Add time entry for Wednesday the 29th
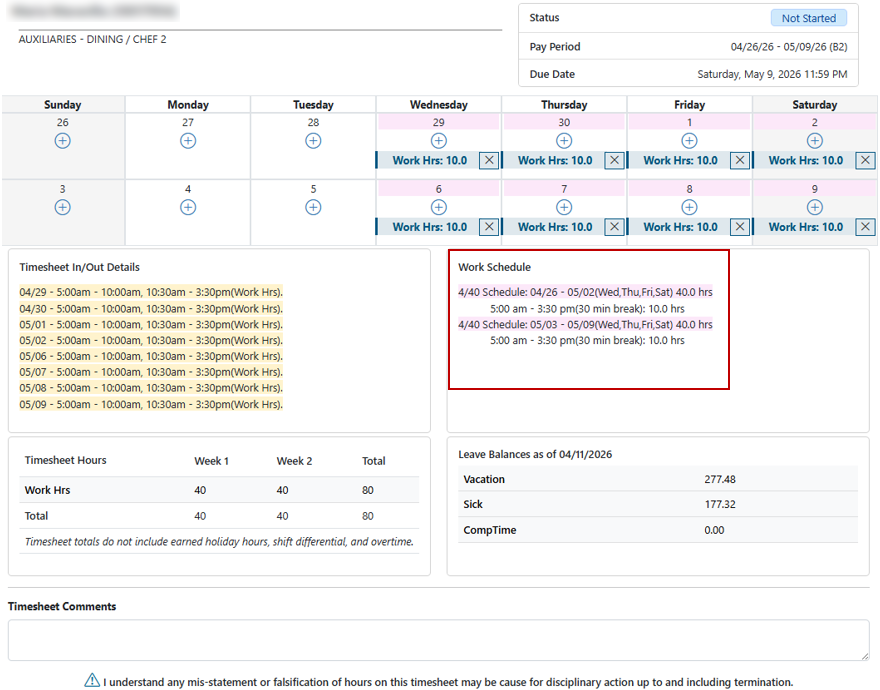This screenshot has height=690, width=880. point(439,140)
